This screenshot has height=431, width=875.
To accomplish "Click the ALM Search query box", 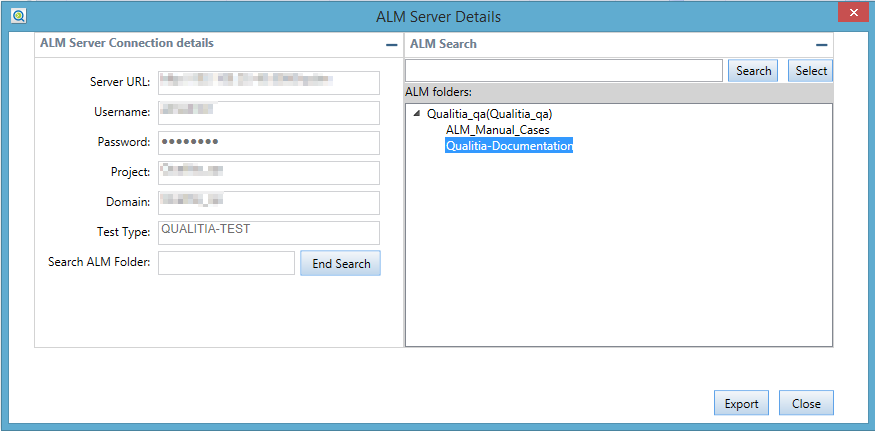I will point(563,71).
